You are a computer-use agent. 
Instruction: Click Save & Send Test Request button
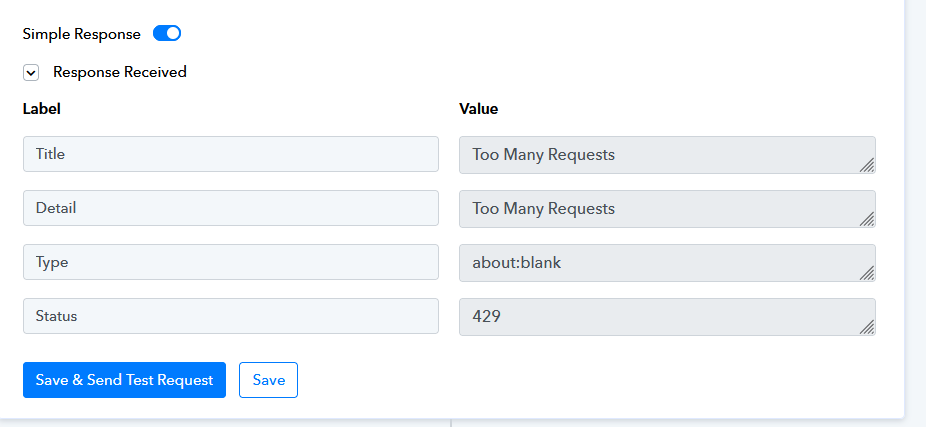(x=125, y=380)
